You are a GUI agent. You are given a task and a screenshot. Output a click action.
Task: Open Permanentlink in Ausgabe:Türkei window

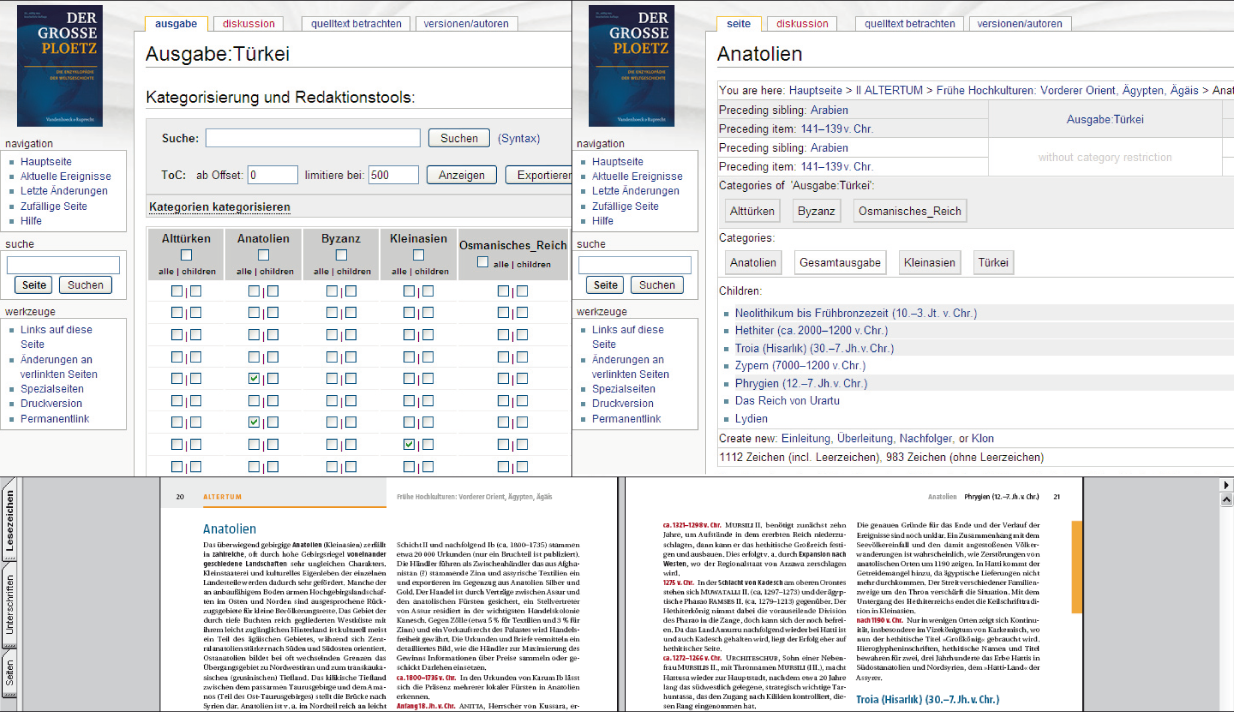55,419
